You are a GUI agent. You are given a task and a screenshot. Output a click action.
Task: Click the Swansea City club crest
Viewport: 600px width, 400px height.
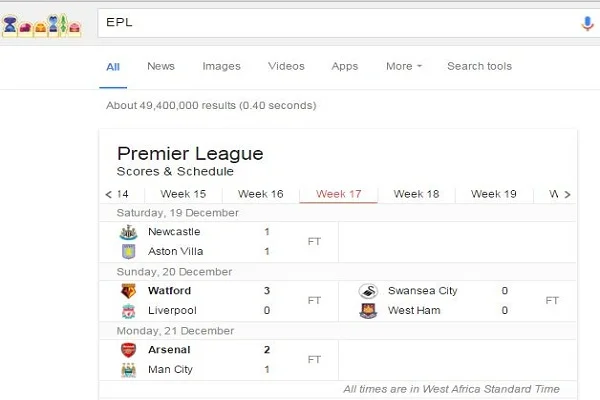coord(368,291)
